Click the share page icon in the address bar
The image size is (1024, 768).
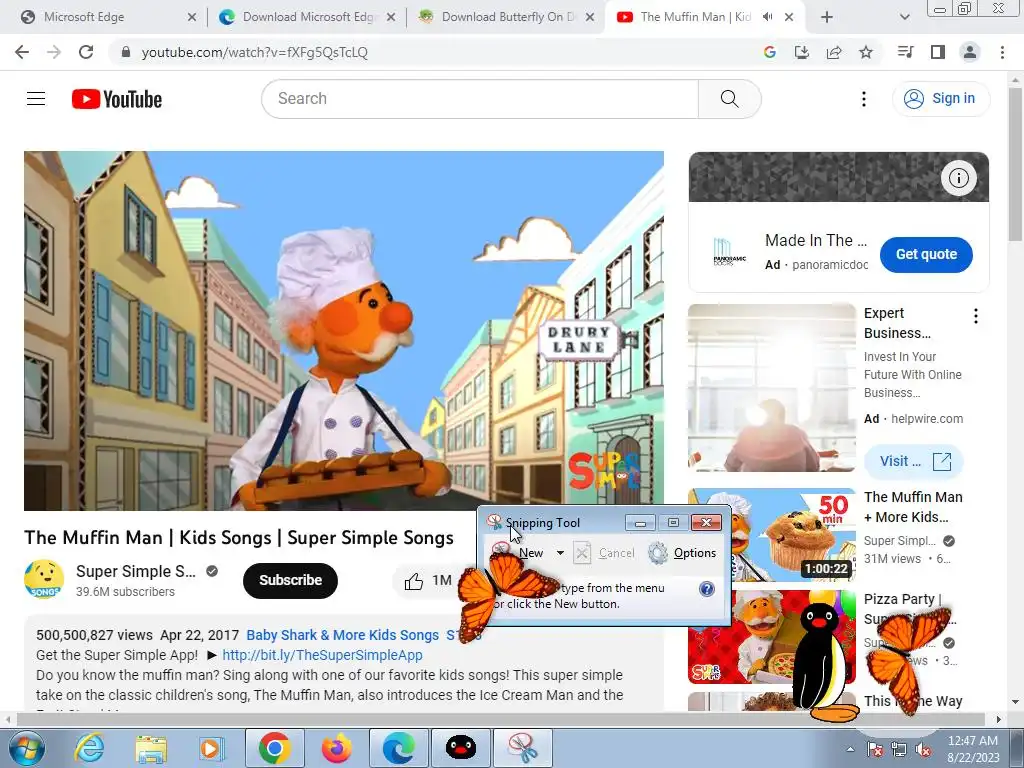[834, 52]
